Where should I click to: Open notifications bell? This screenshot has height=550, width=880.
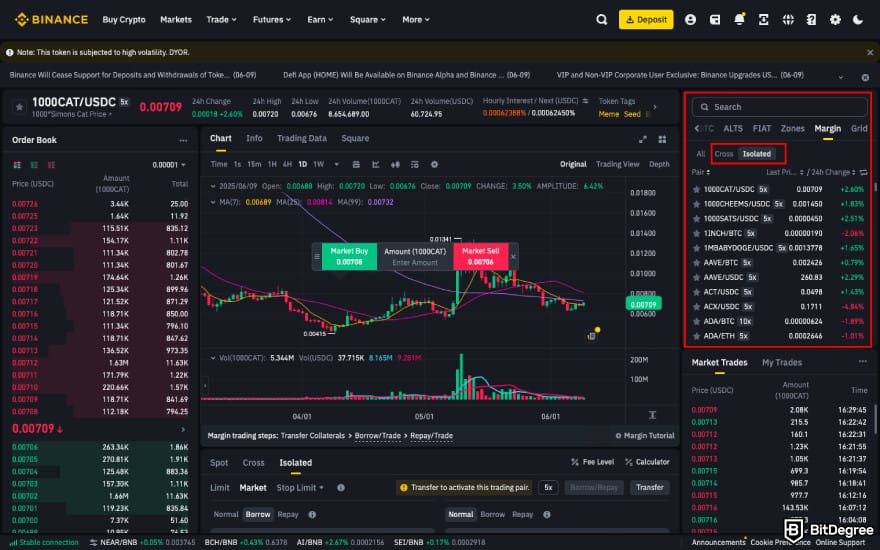click(740, 20)
